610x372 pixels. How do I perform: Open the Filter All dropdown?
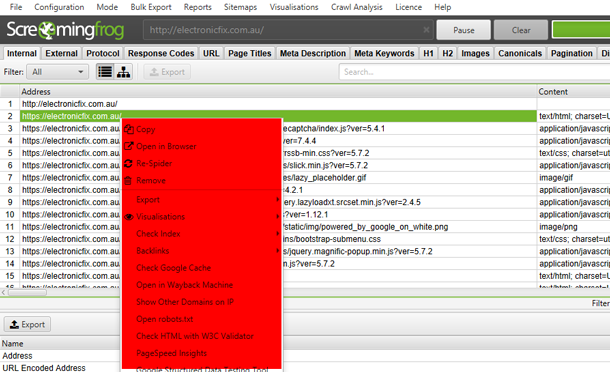(58, 72)
